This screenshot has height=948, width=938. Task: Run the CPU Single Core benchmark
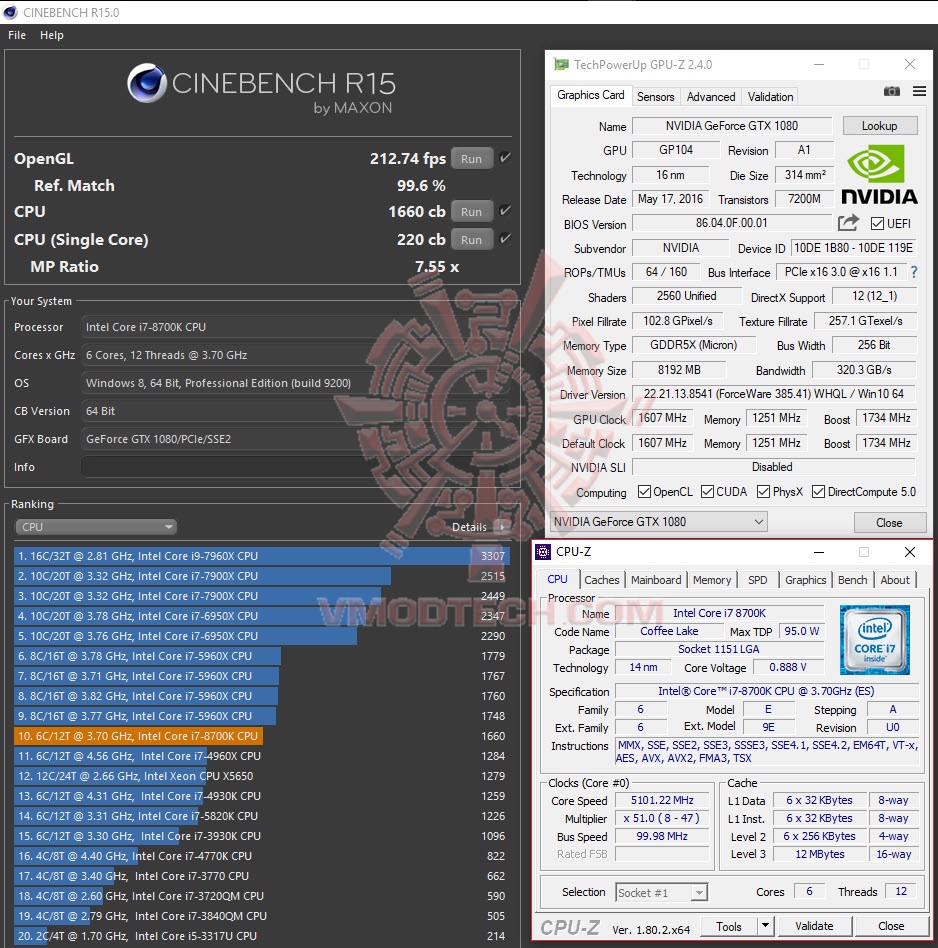(472, 239)
